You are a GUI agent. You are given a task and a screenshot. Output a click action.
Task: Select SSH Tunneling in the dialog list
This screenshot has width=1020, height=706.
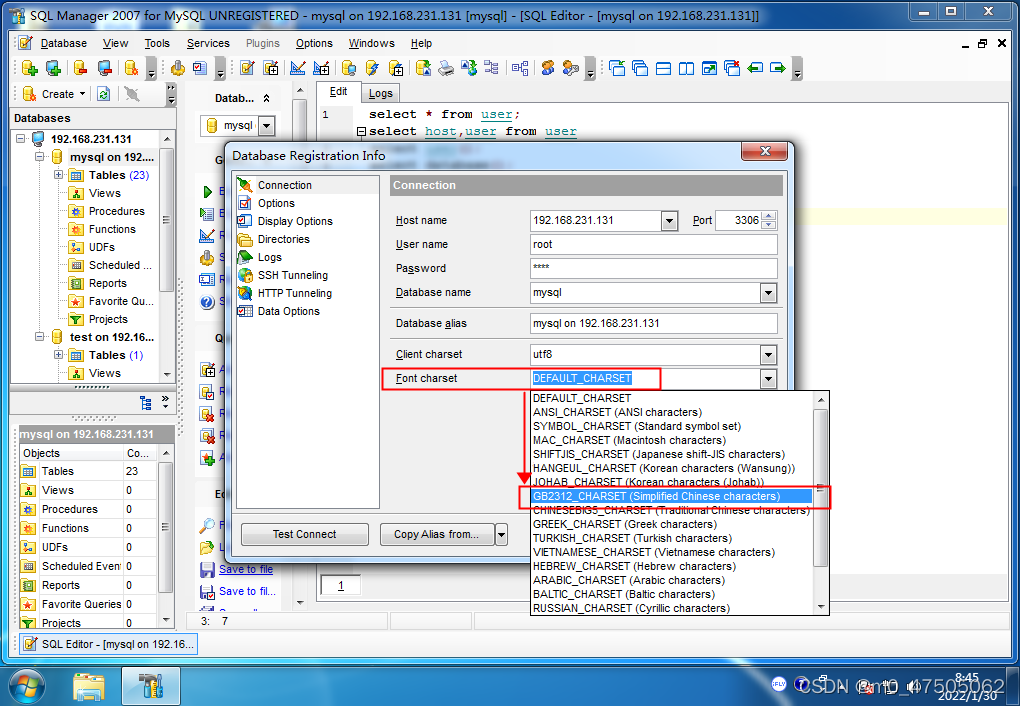click(x=293, y=275)
